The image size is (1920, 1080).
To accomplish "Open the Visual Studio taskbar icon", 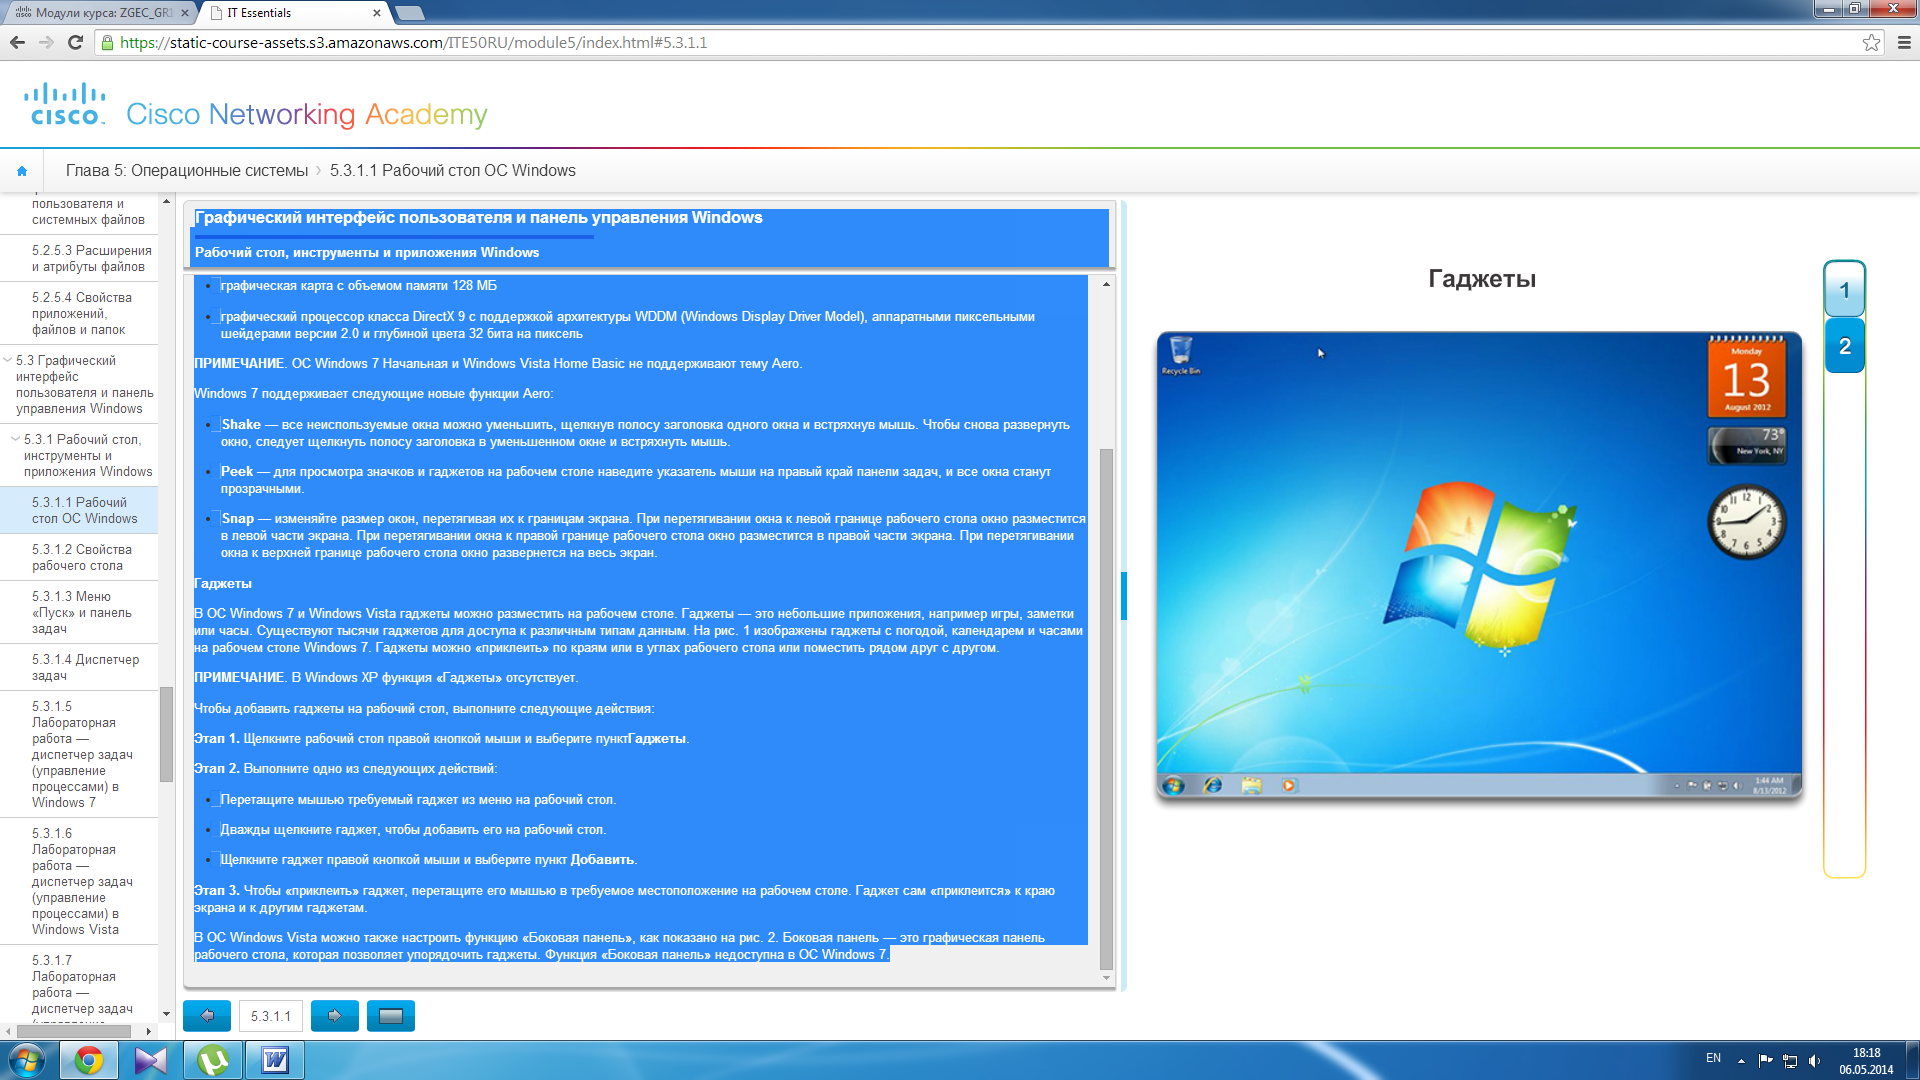I will 151,1060.
